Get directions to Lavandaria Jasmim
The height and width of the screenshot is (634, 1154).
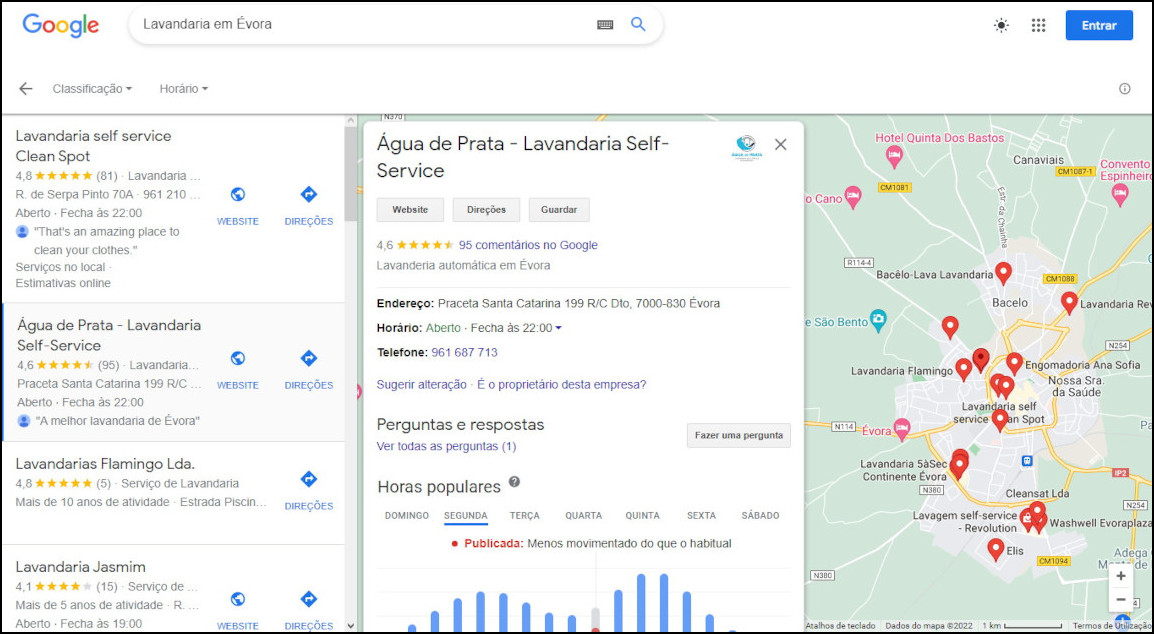[x=308, y=599]
